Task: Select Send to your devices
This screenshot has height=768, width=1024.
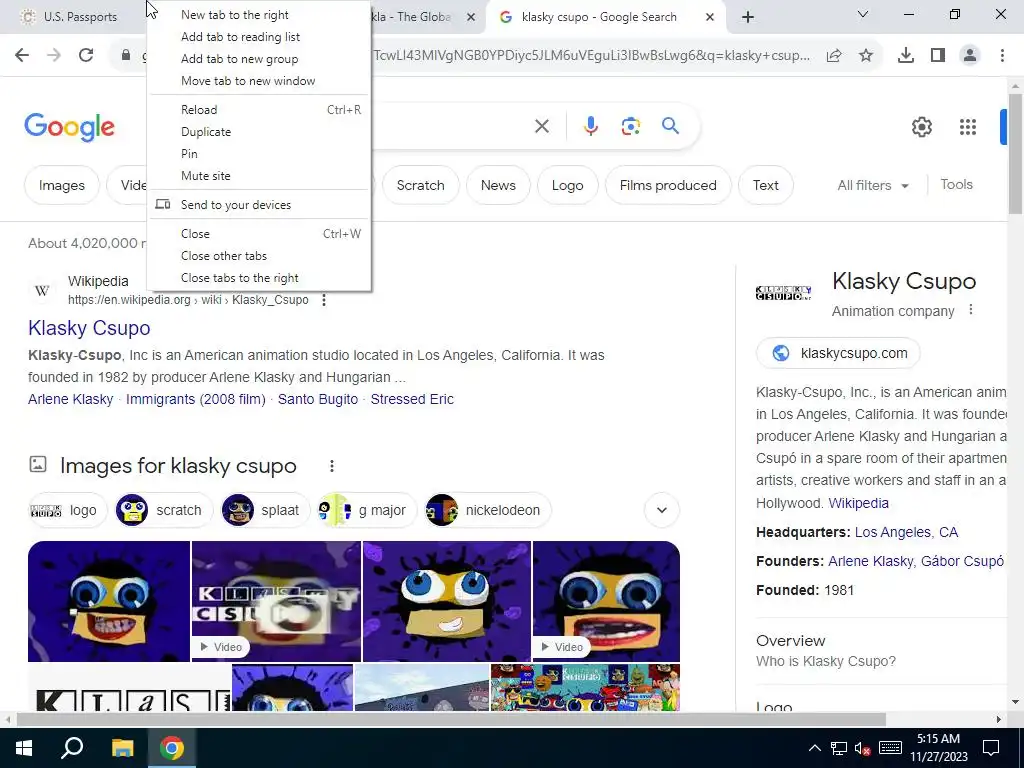Action: 260,205
